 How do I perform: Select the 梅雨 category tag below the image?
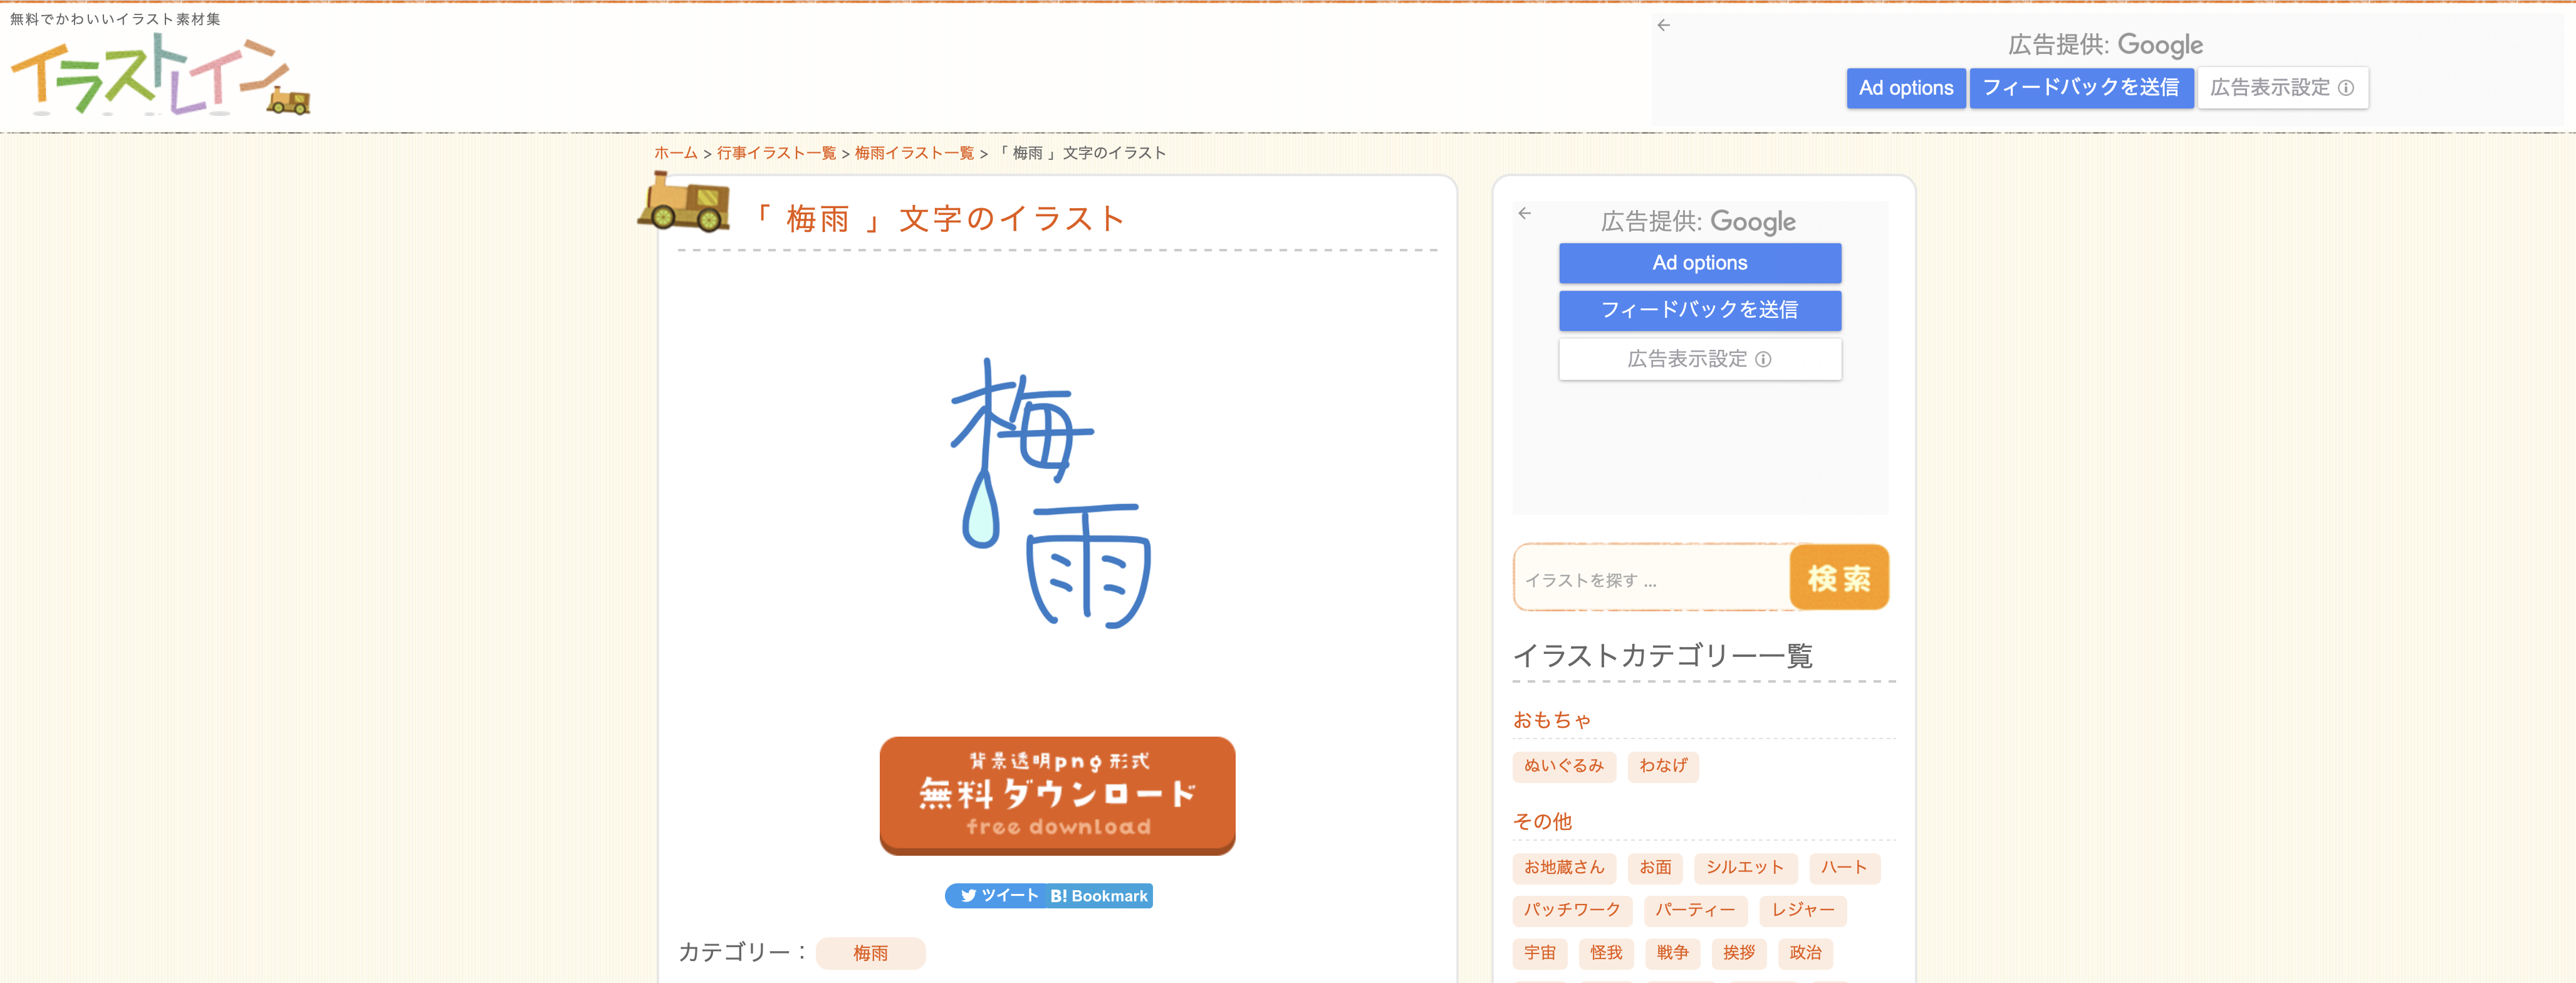[870, 953]
